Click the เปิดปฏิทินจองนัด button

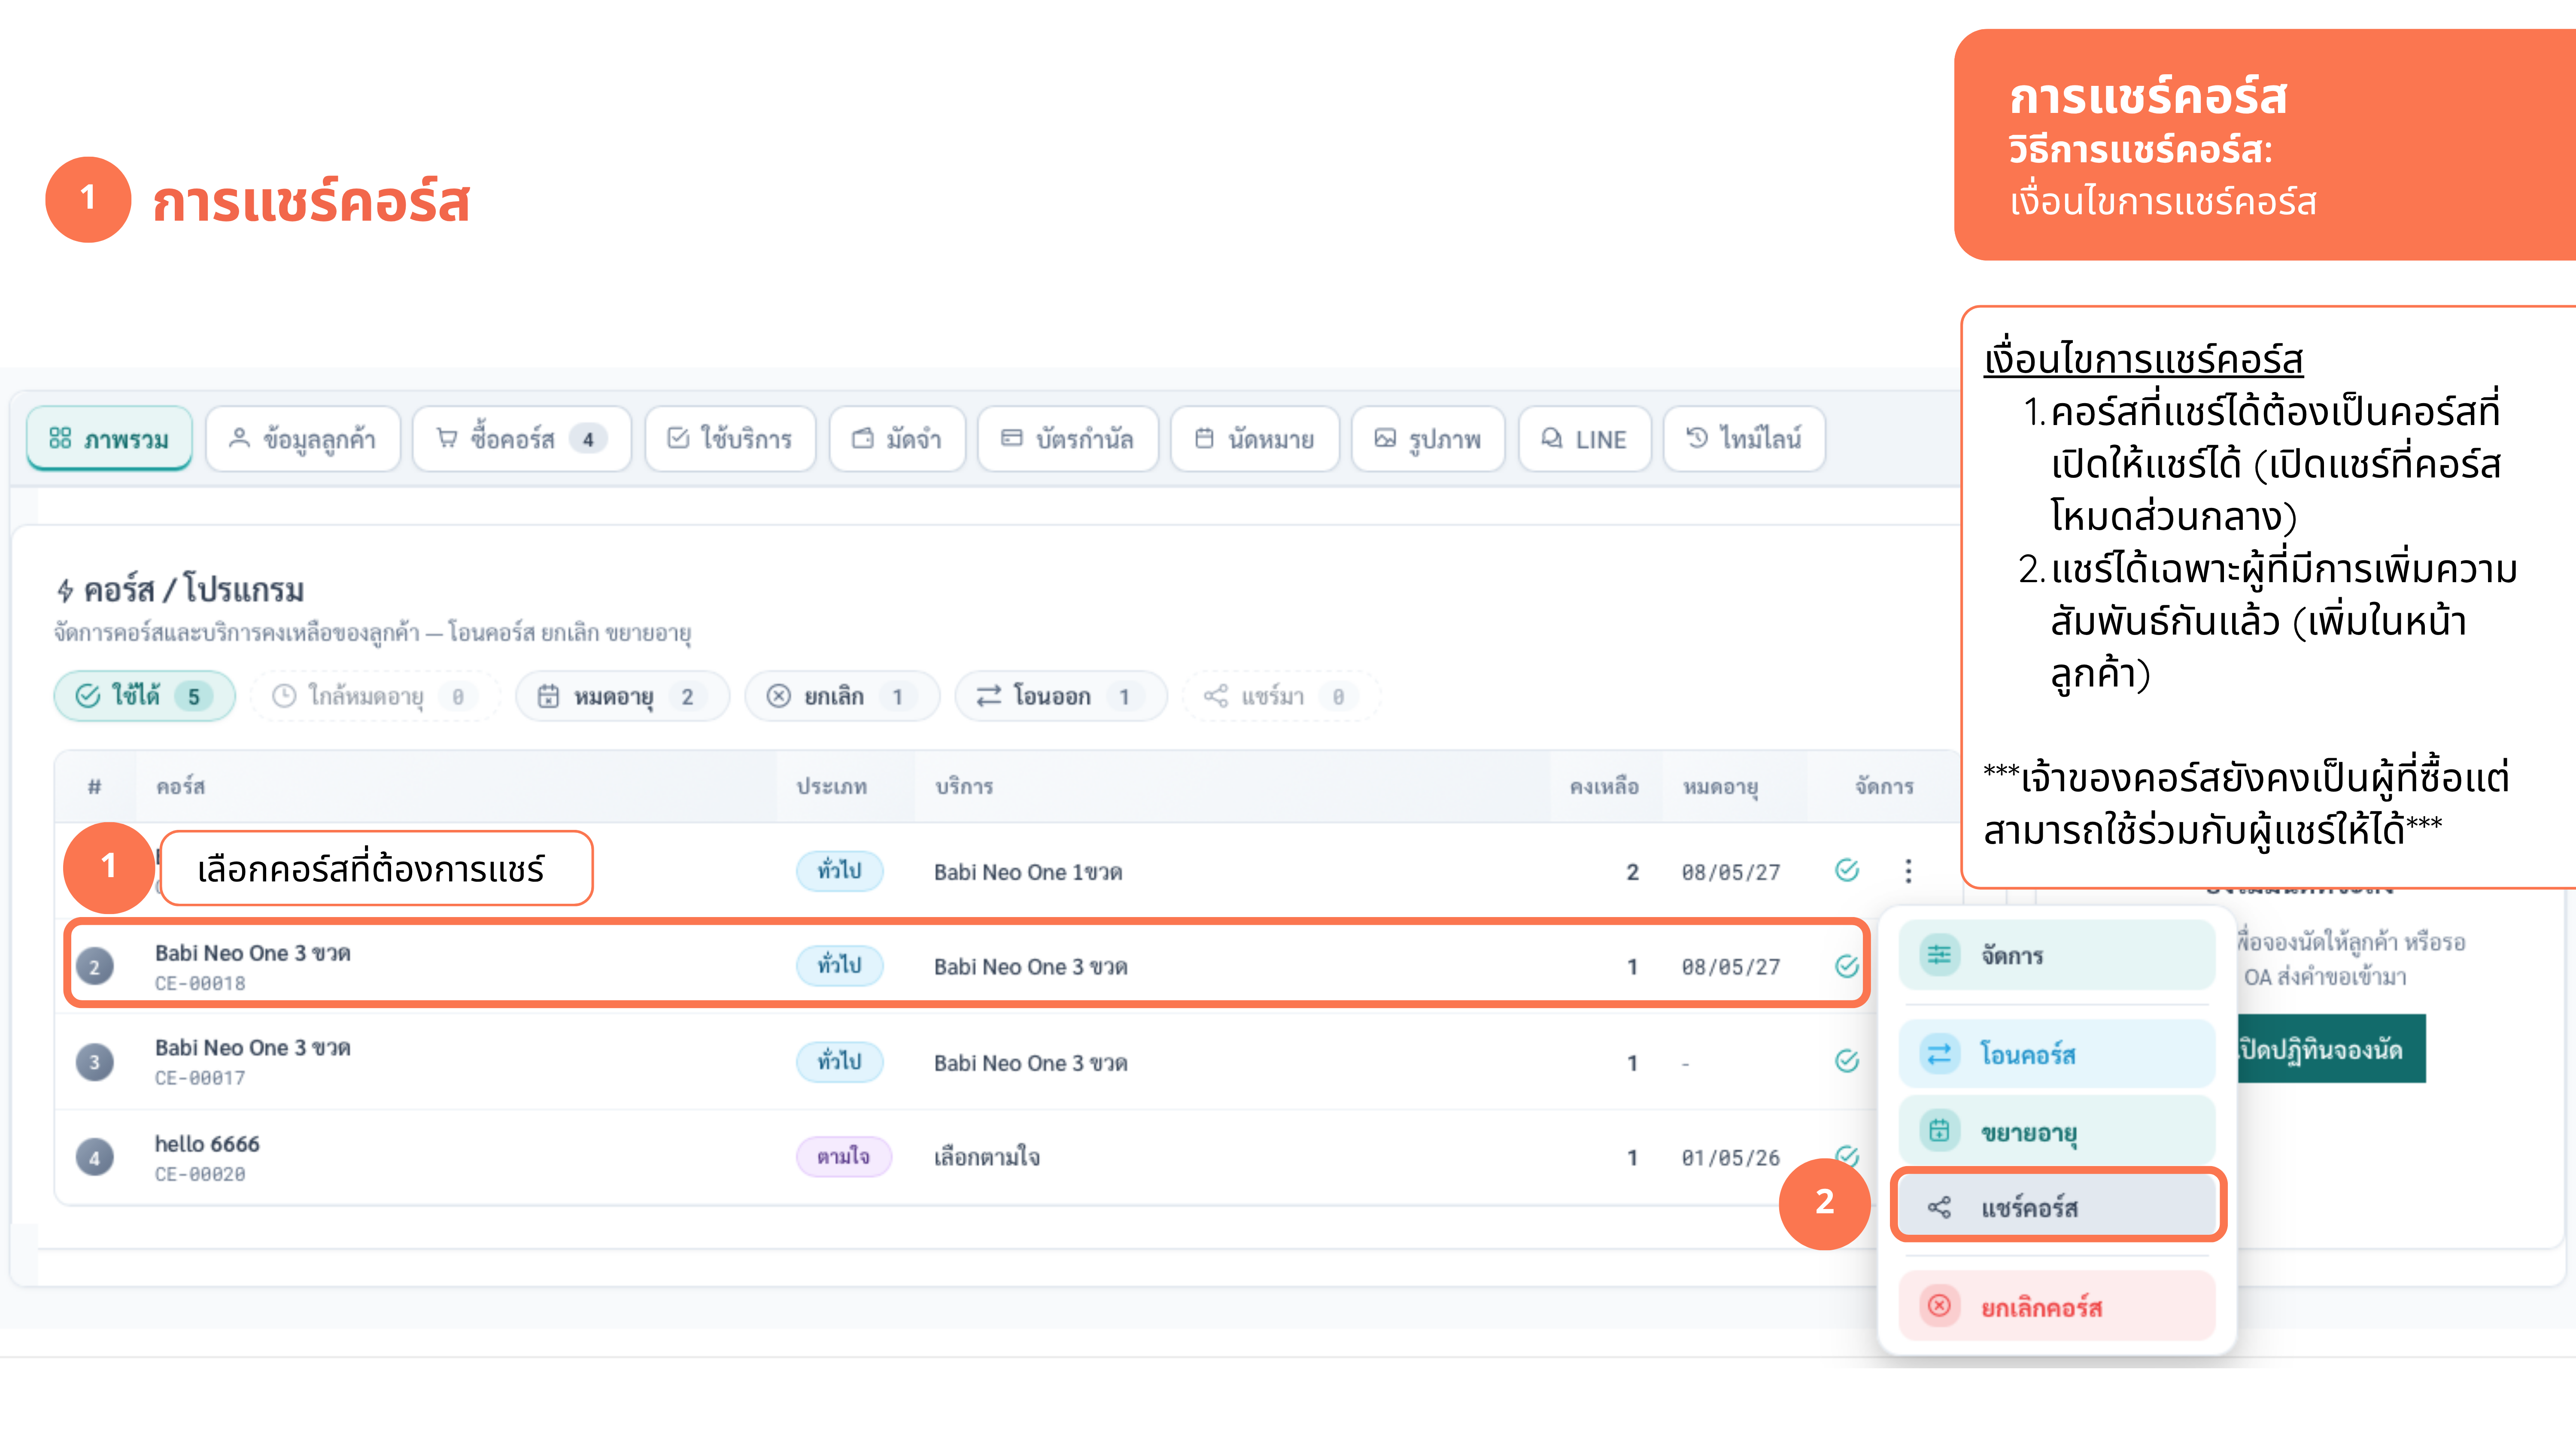pyautogui.click(x=2331, y=1049)
